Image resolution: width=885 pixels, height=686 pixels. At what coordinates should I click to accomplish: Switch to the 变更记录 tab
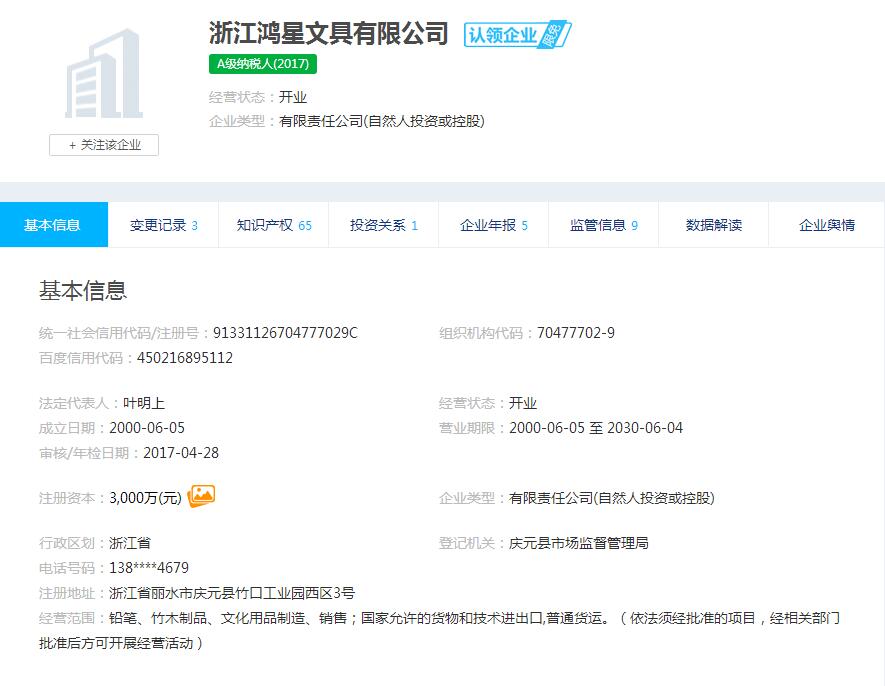[163, 225]
